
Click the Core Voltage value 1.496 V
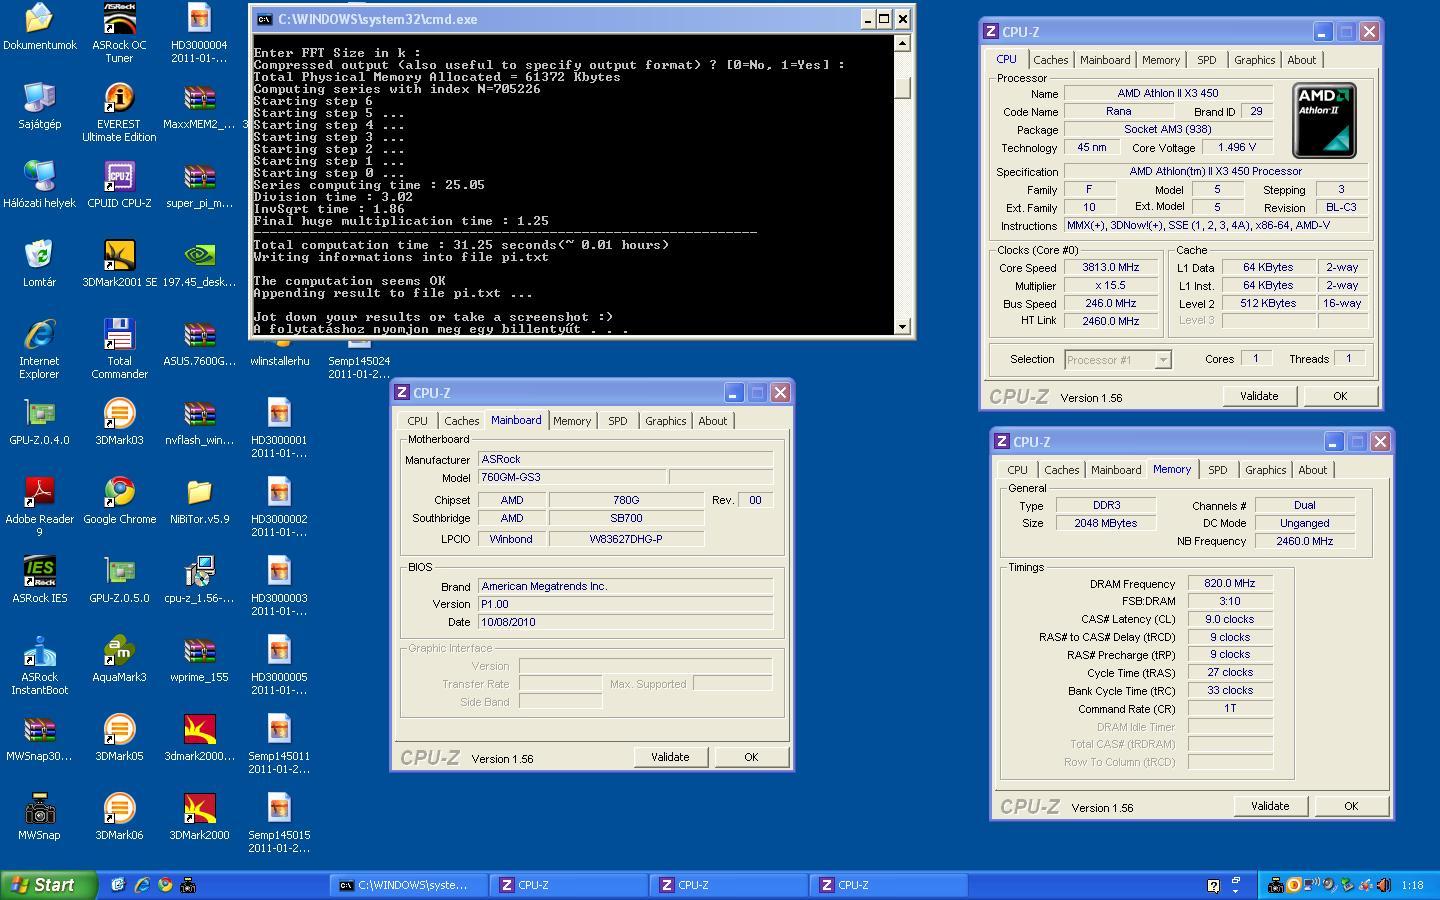(x=1237, y=147)
